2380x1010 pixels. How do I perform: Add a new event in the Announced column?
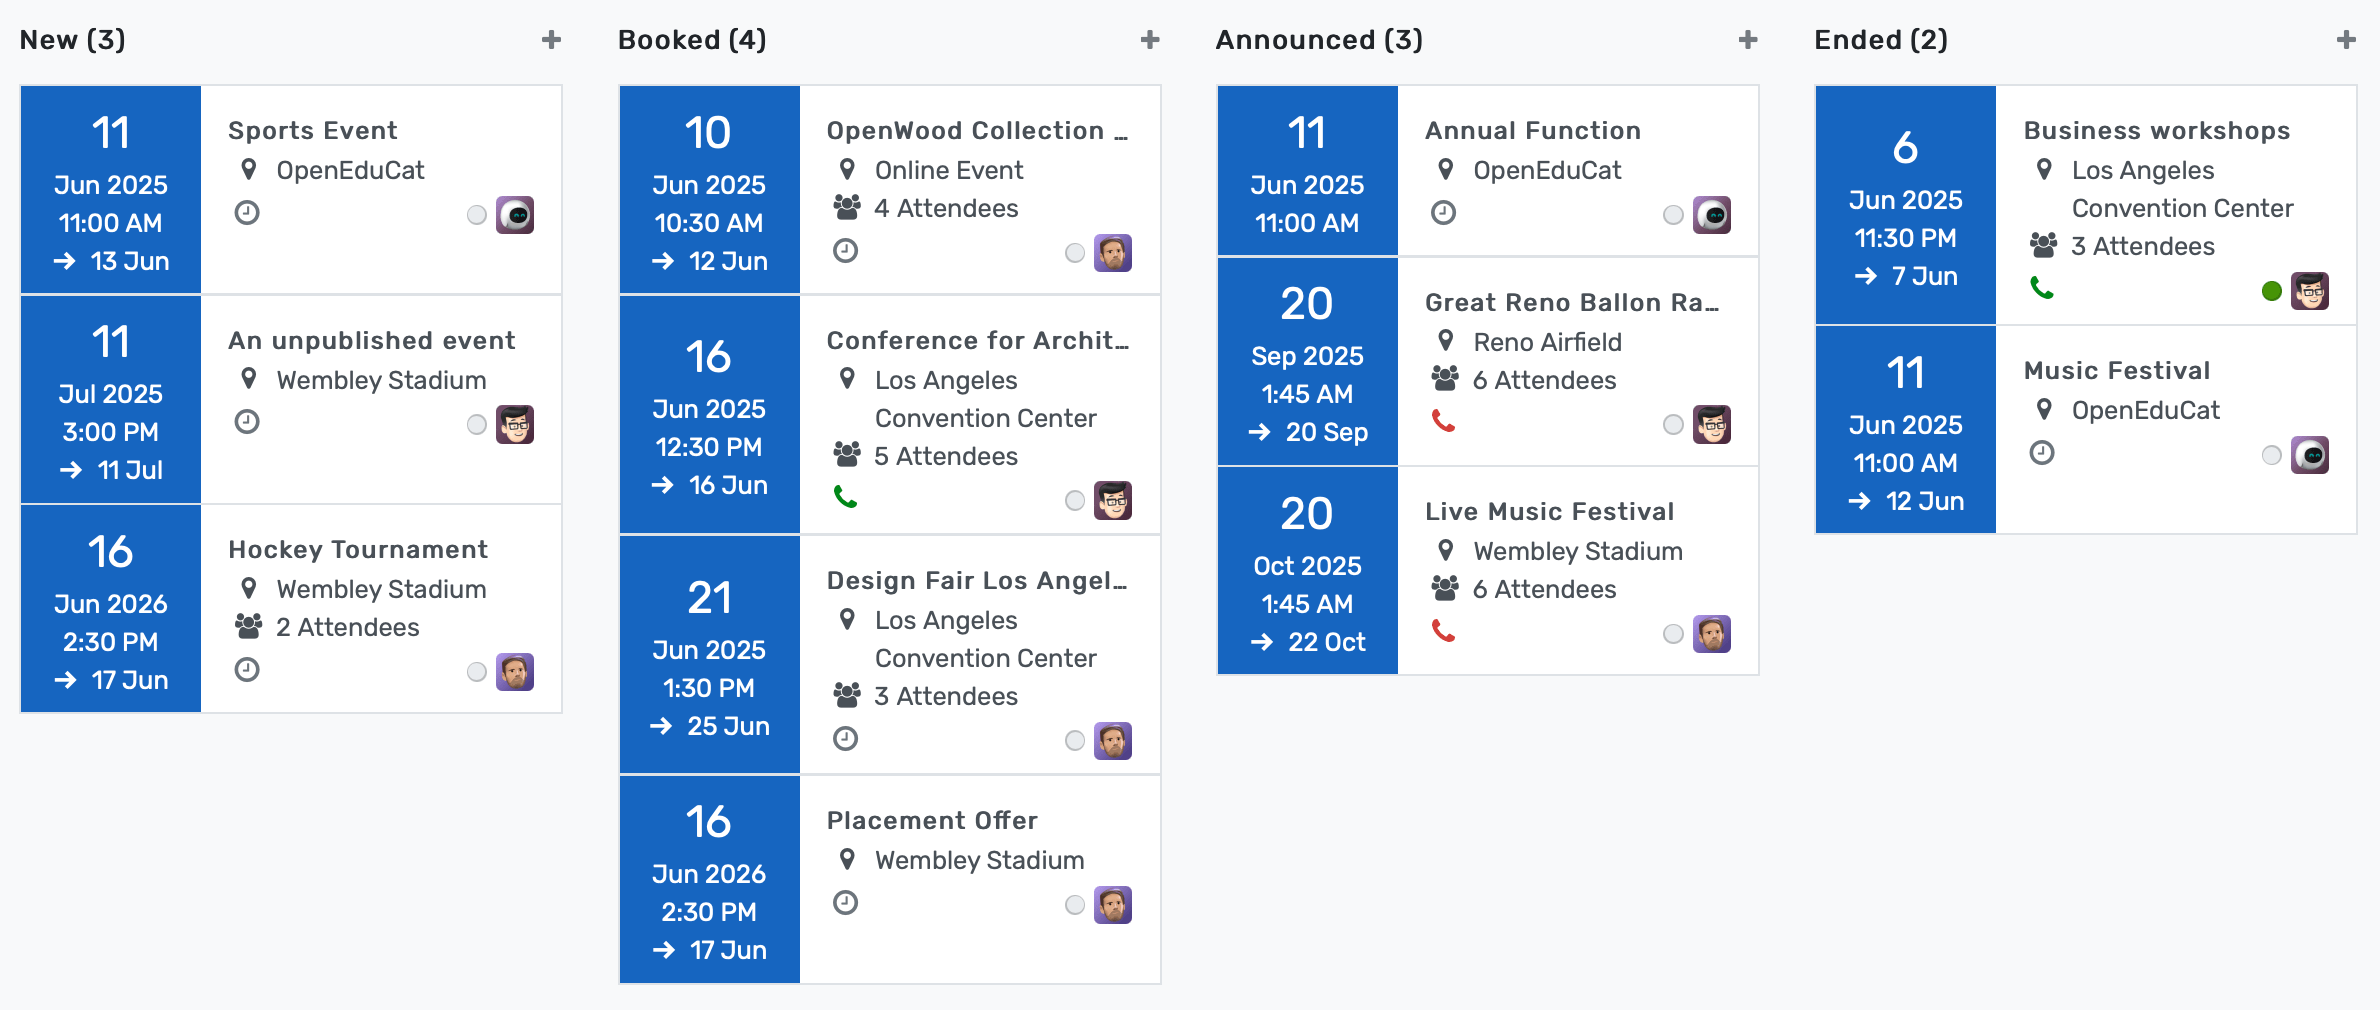pos(1747,39)
